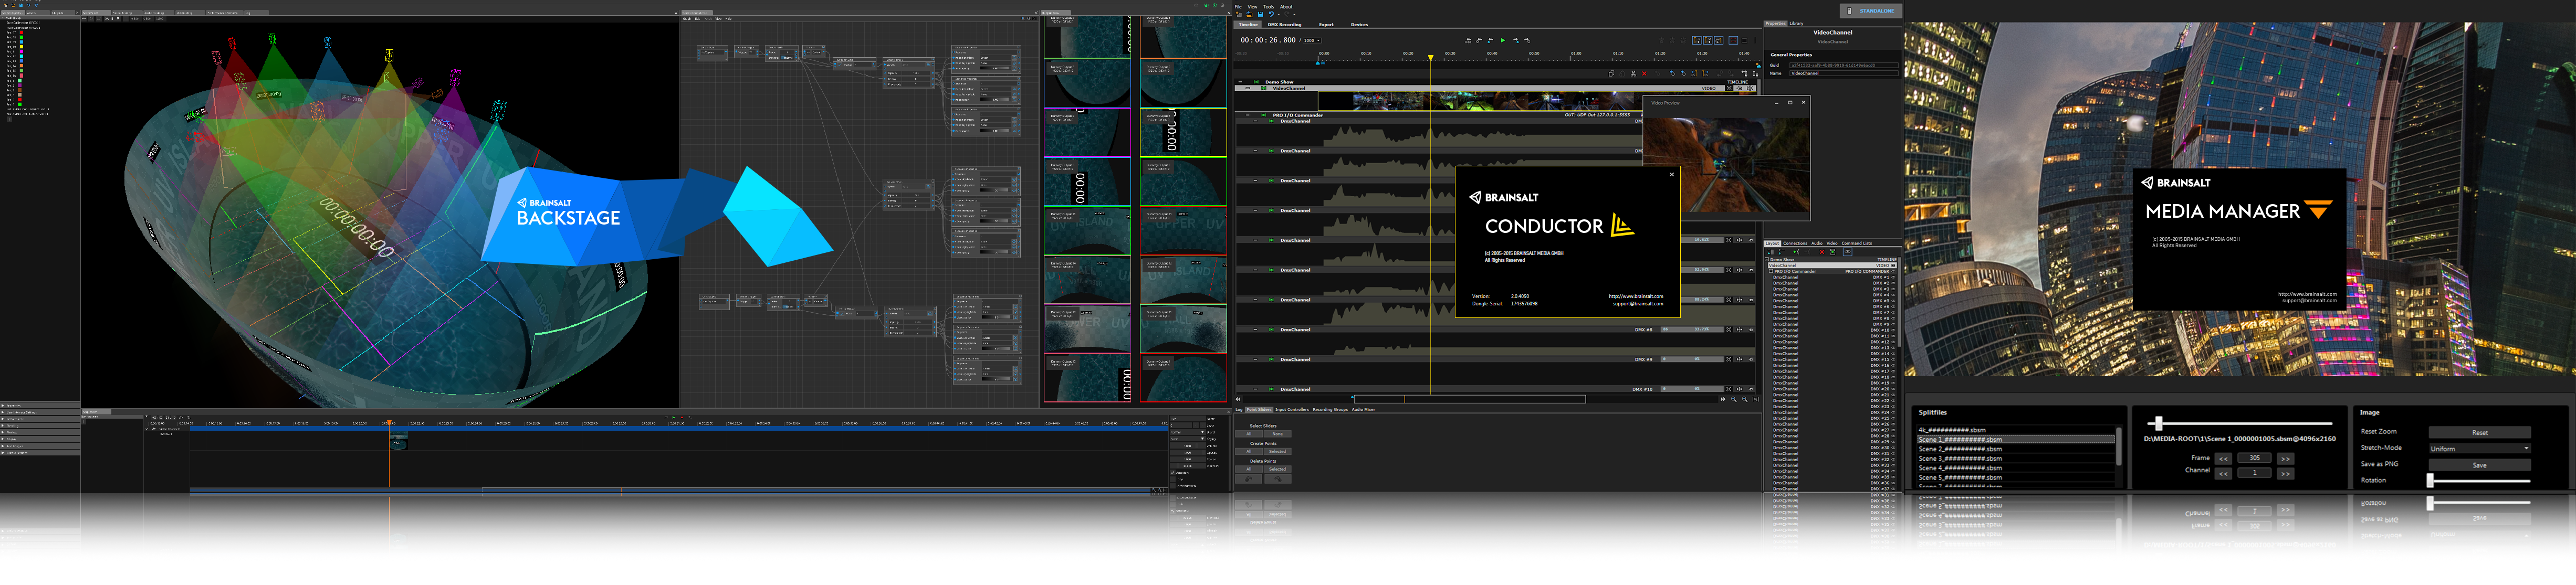The height and width of the screenshot is (585, 2576).
Task: Switch to the Devices tab
Action: click(x=1360, y=25)
